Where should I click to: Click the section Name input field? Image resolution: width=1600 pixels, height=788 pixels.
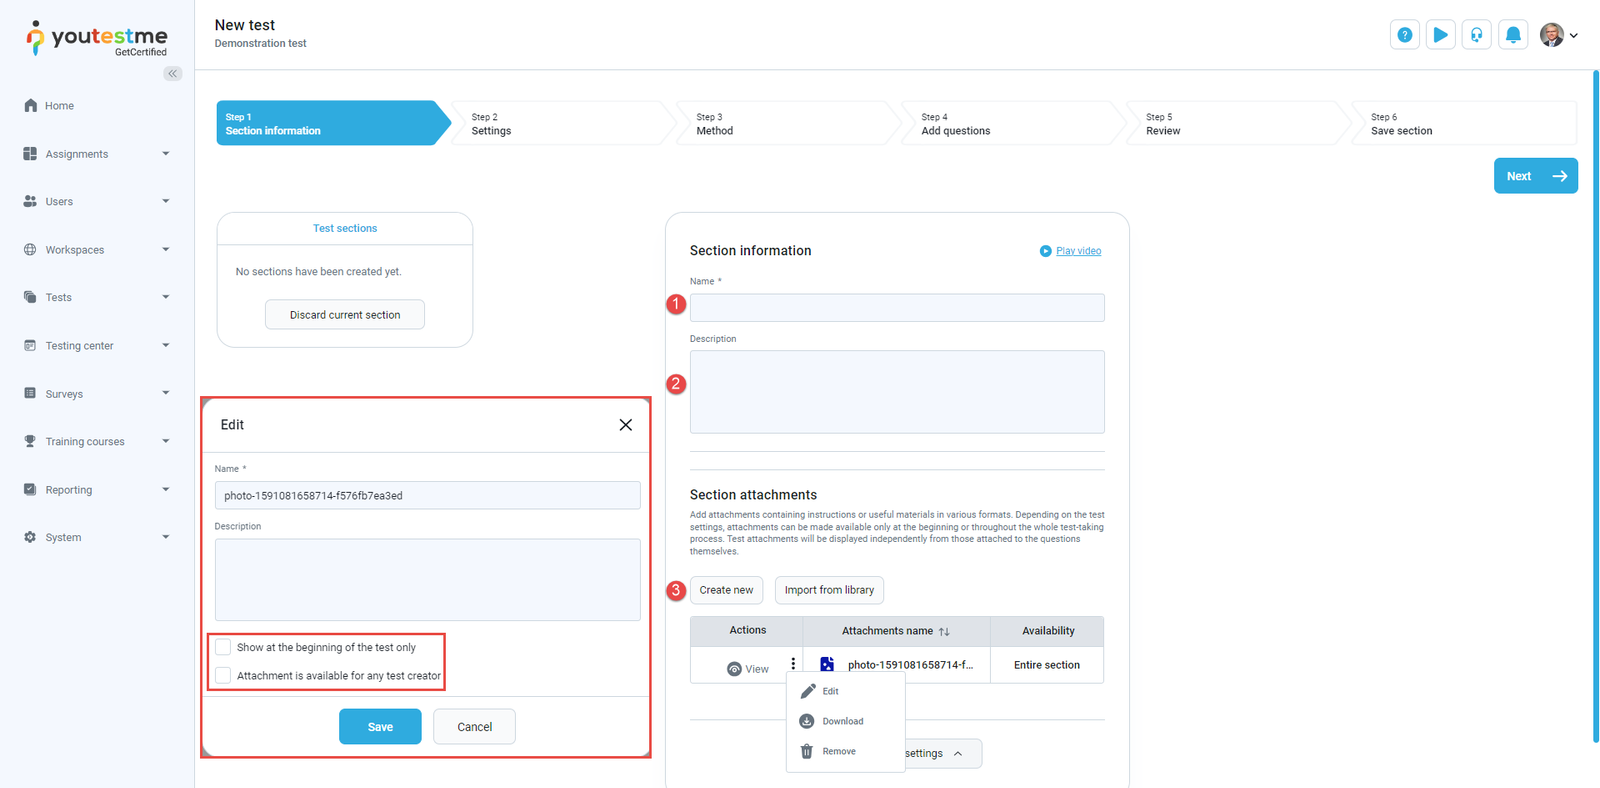pyautogui.click(x=896, y=308)
